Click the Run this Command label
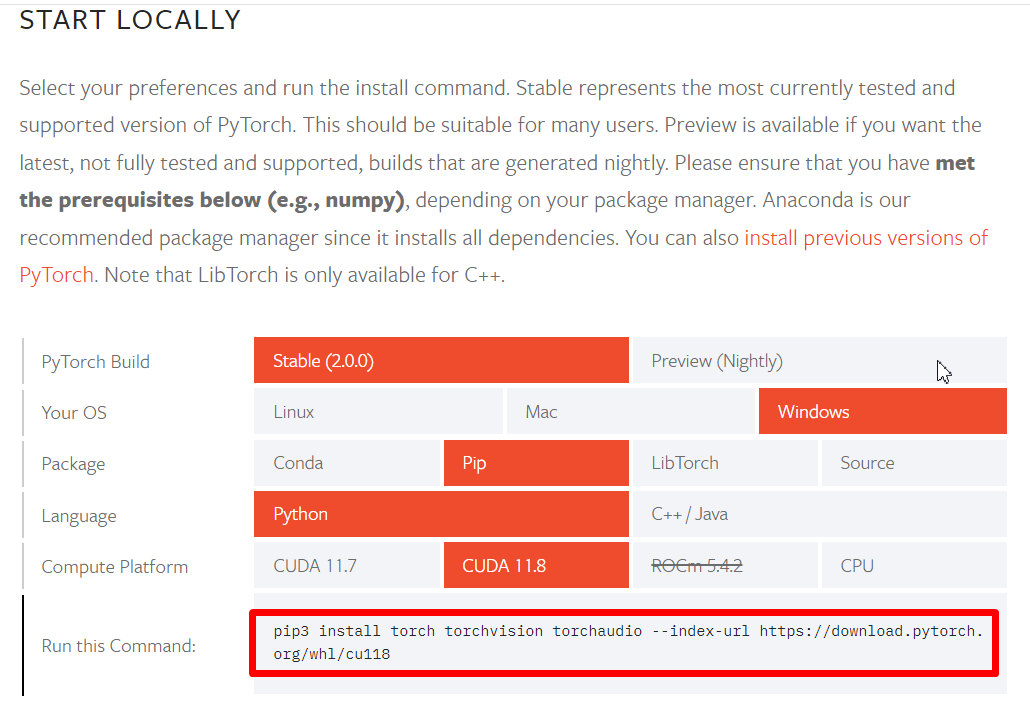Viewport: 1030px width, 701px height. [118, 646]
